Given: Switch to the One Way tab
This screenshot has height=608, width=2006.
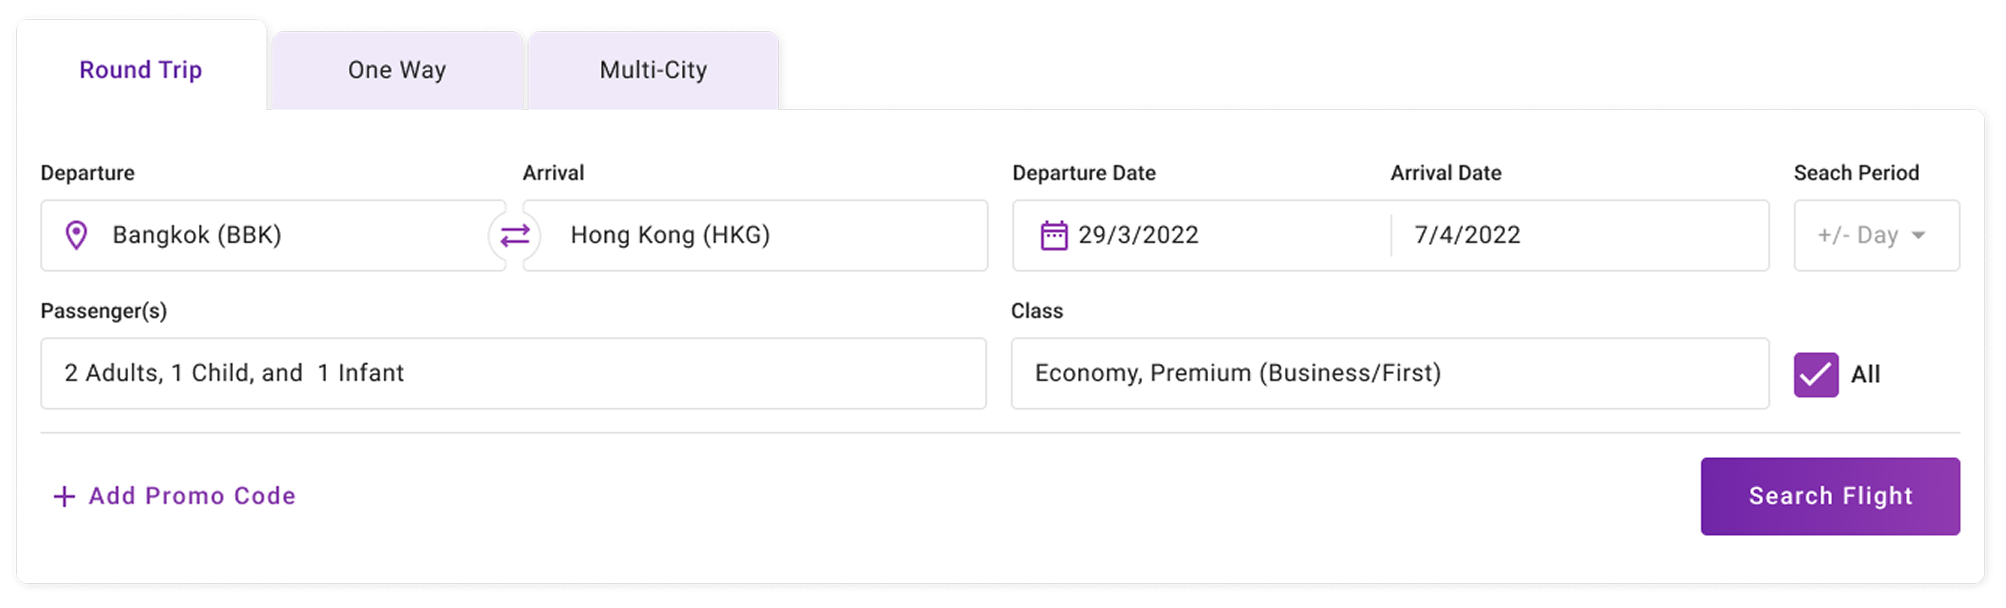Looking at the screenshot, I should (x=397, y=70).
